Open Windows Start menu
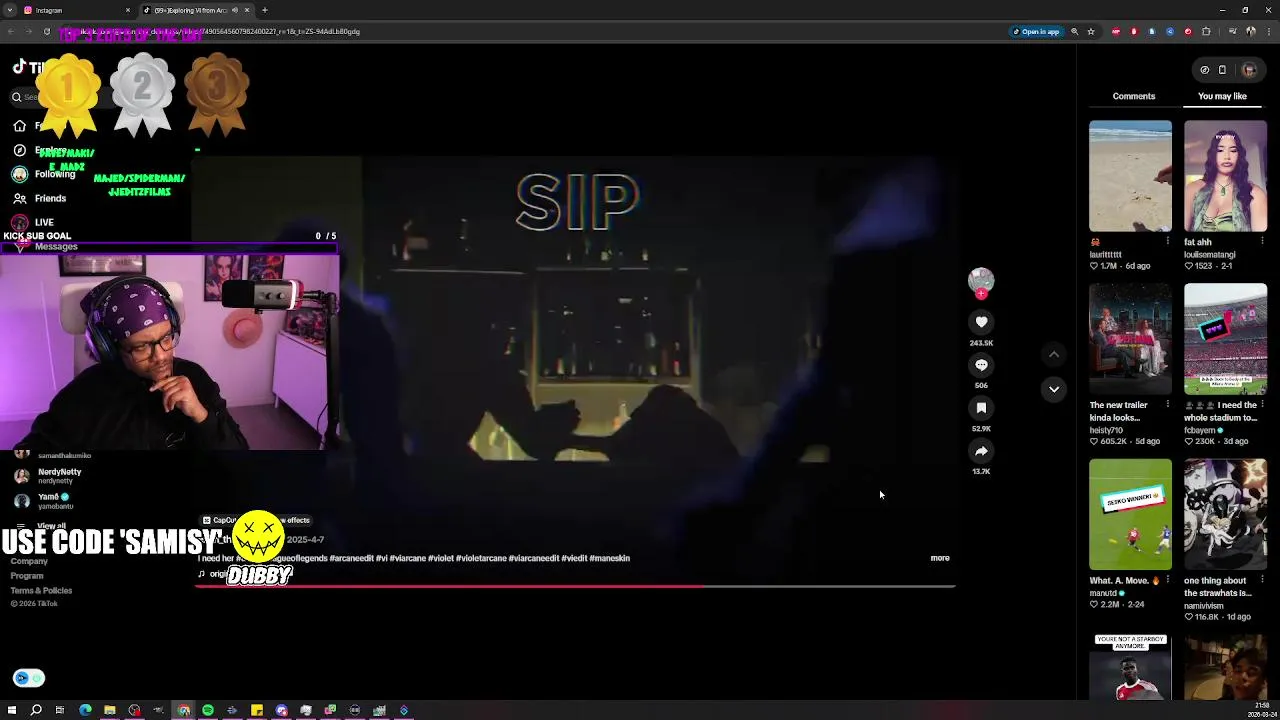 (12, 710)
